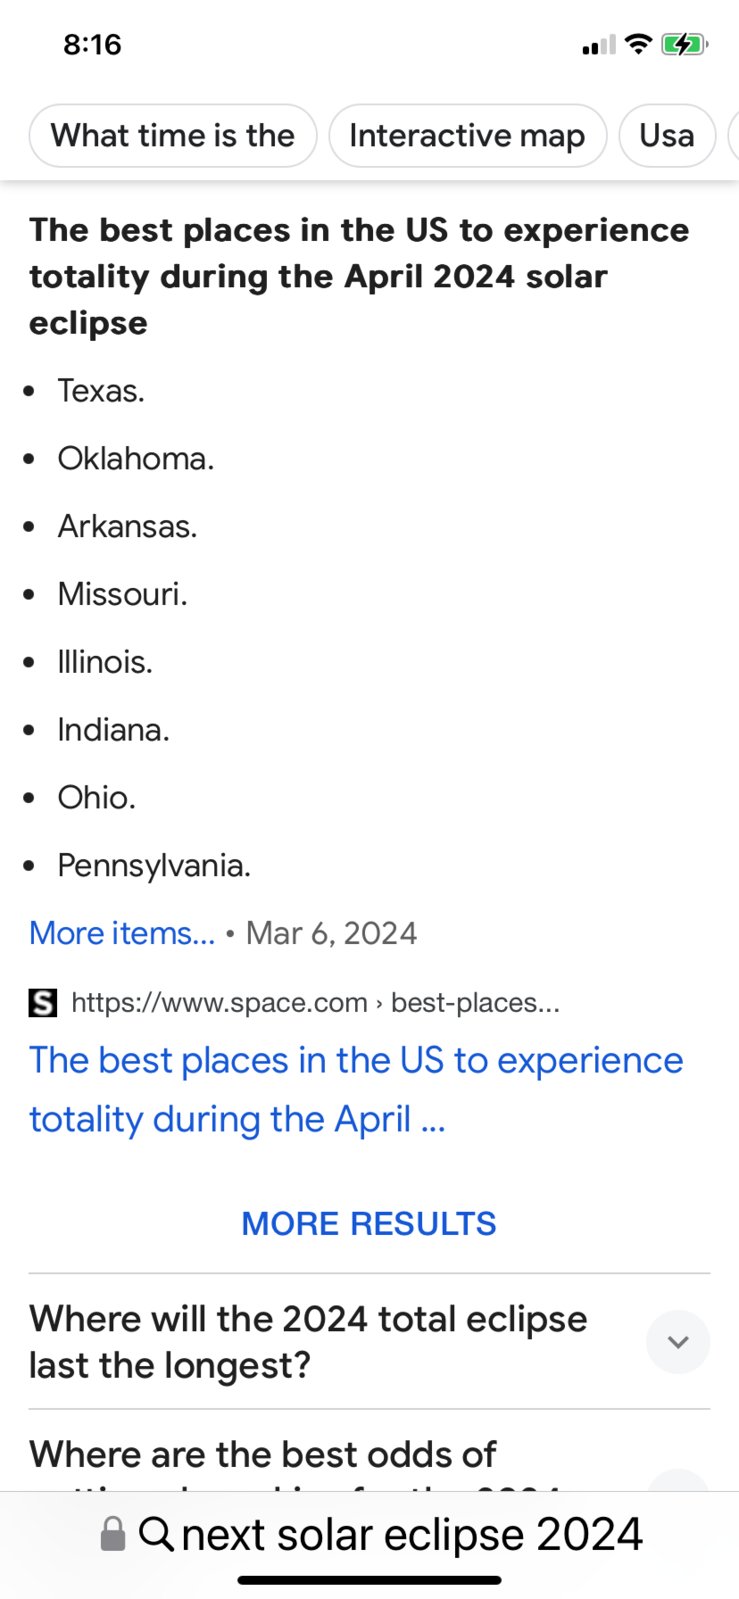Tap the cellular signal bars icon
This screenshot has height=1599, width=739.
(599, 45)
